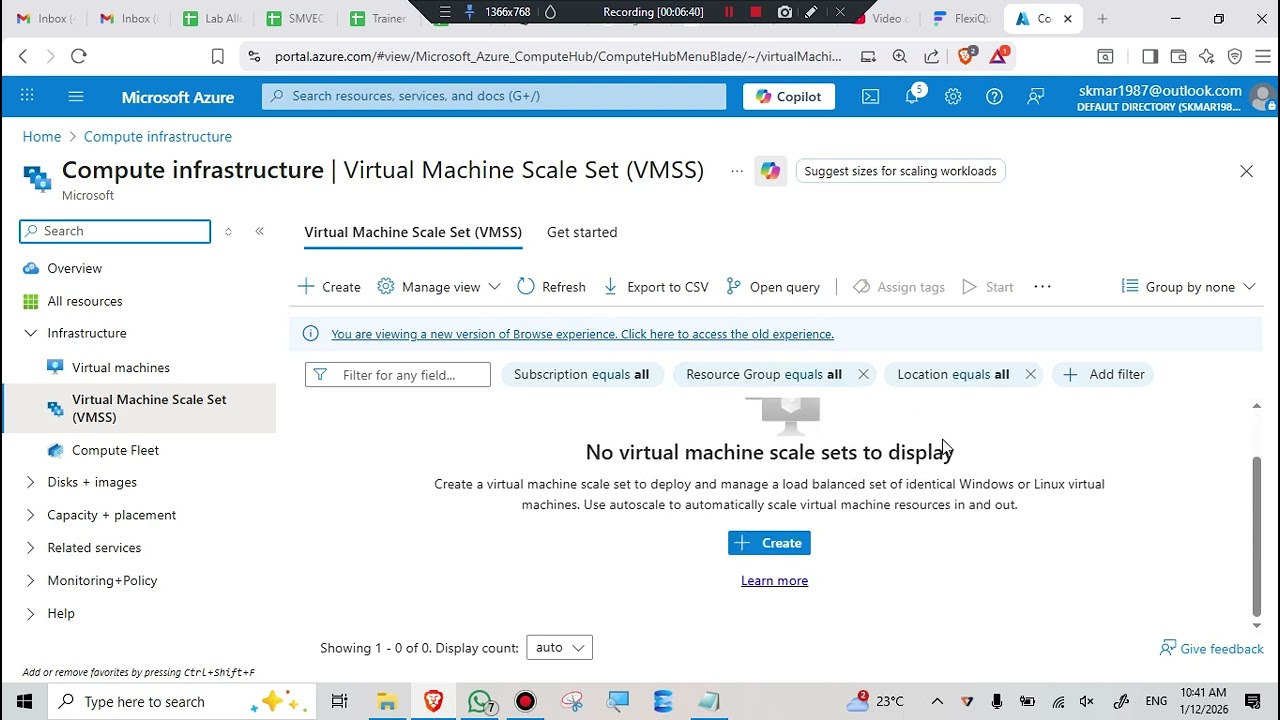Remove the Location filter

1030,374
